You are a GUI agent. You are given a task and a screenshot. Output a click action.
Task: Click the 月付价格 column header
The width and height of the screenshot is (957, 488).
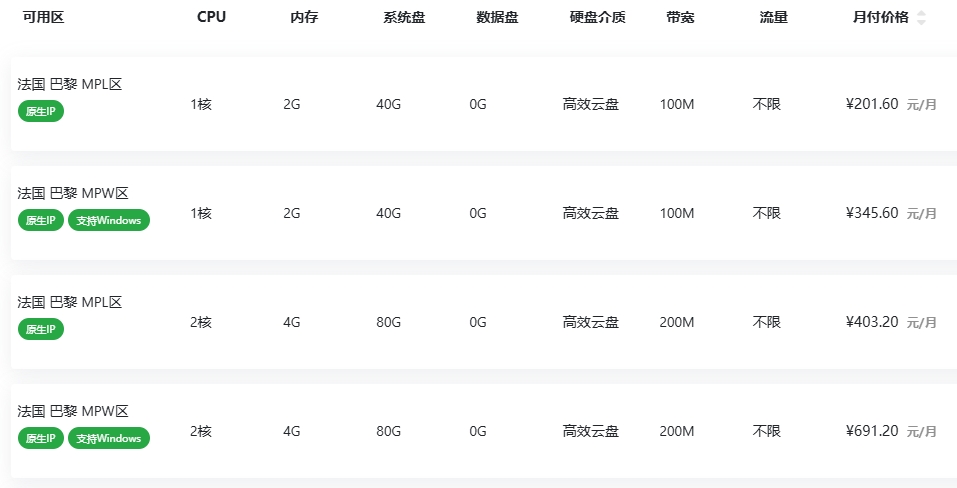point(880,17)
